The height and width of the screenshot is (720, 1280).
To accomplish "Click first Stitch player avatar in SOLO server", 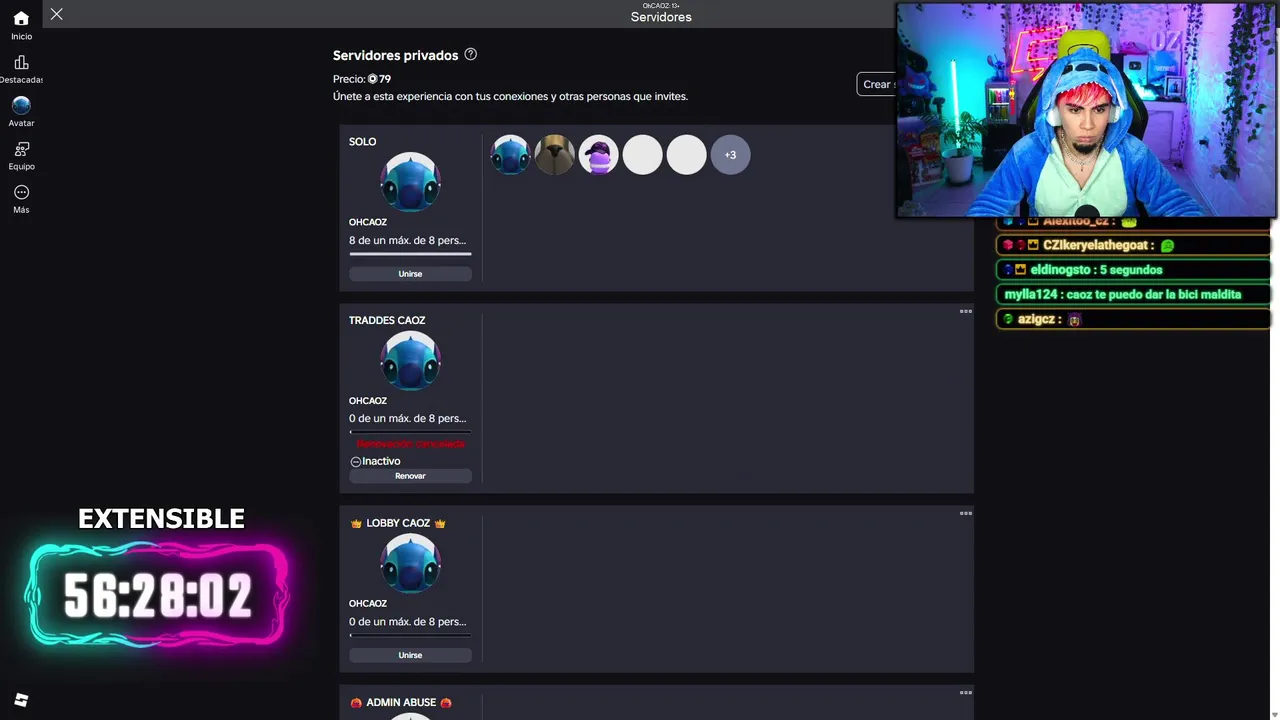I will point(510,155).
